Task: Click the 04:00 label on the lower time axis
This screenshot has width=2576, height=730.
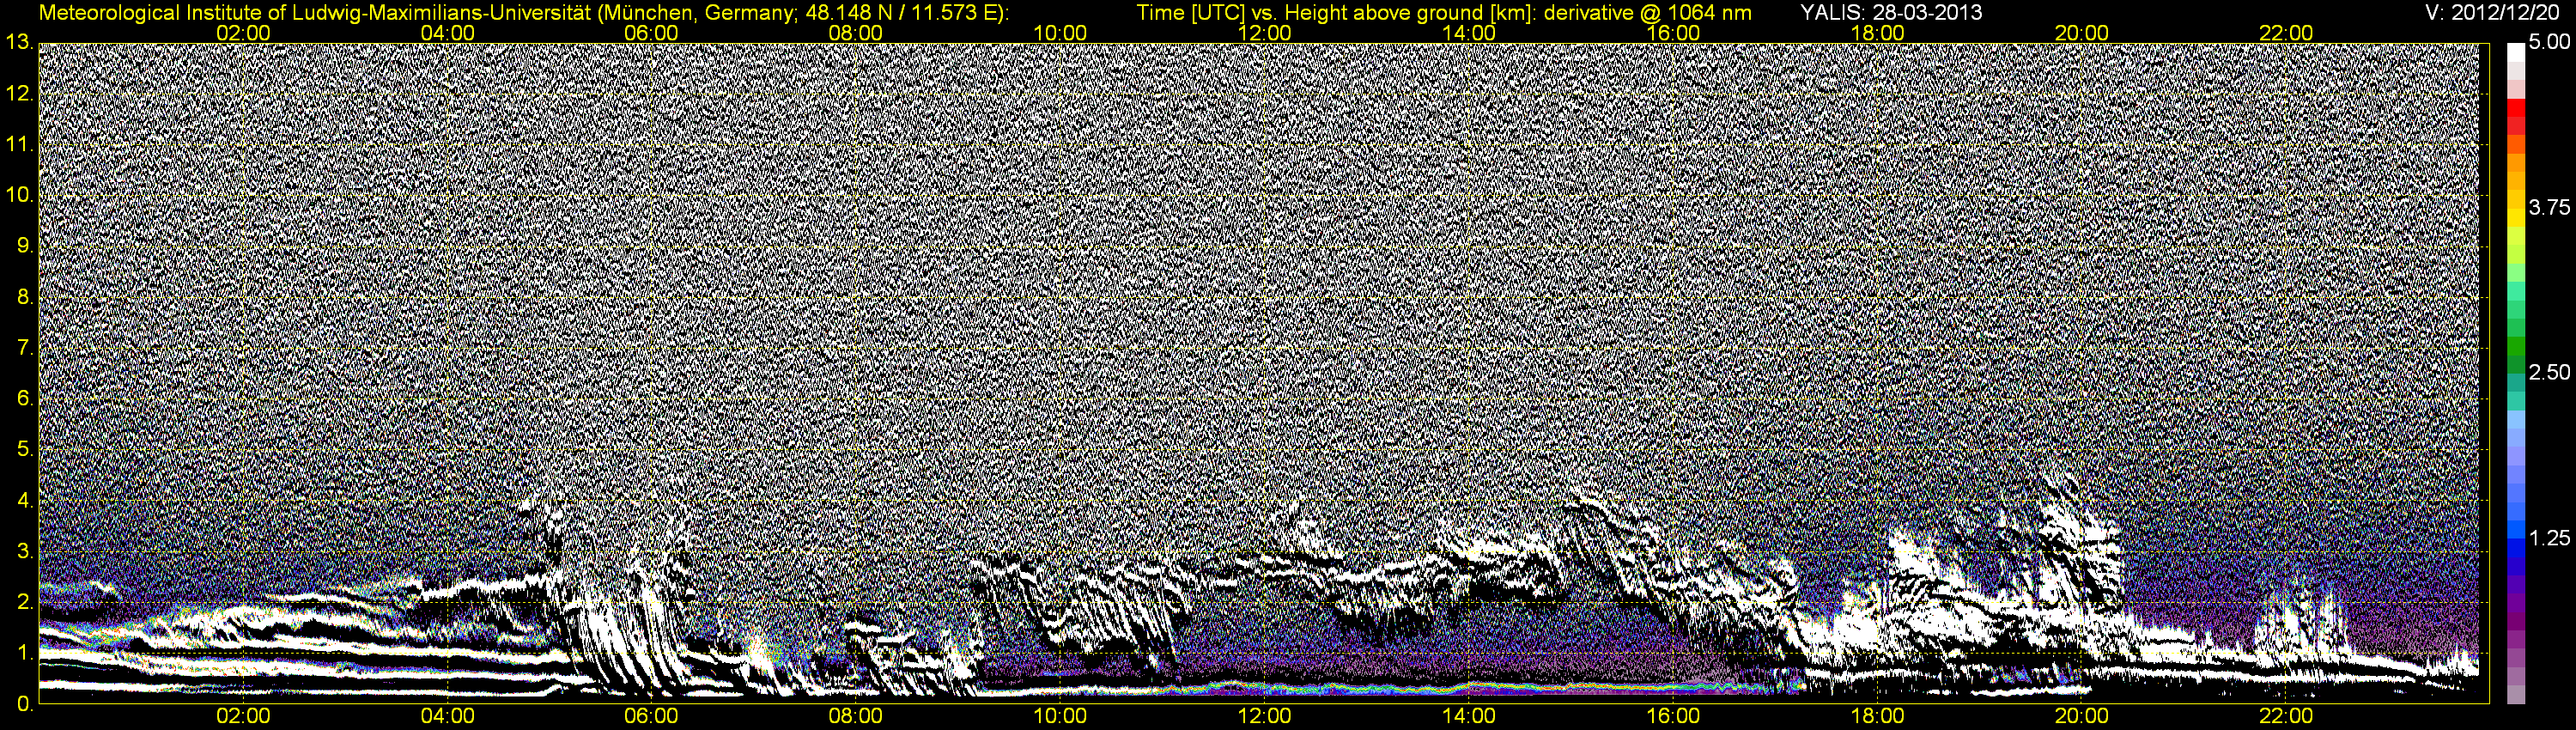Action: (448, 716)
